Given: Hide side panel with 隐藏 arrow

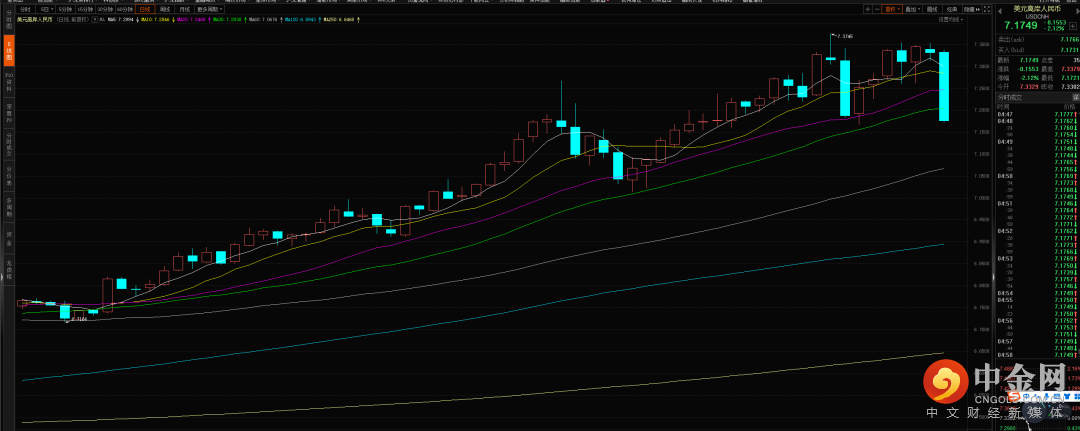Looking at the screenshot, I should [x=971, y=9].
